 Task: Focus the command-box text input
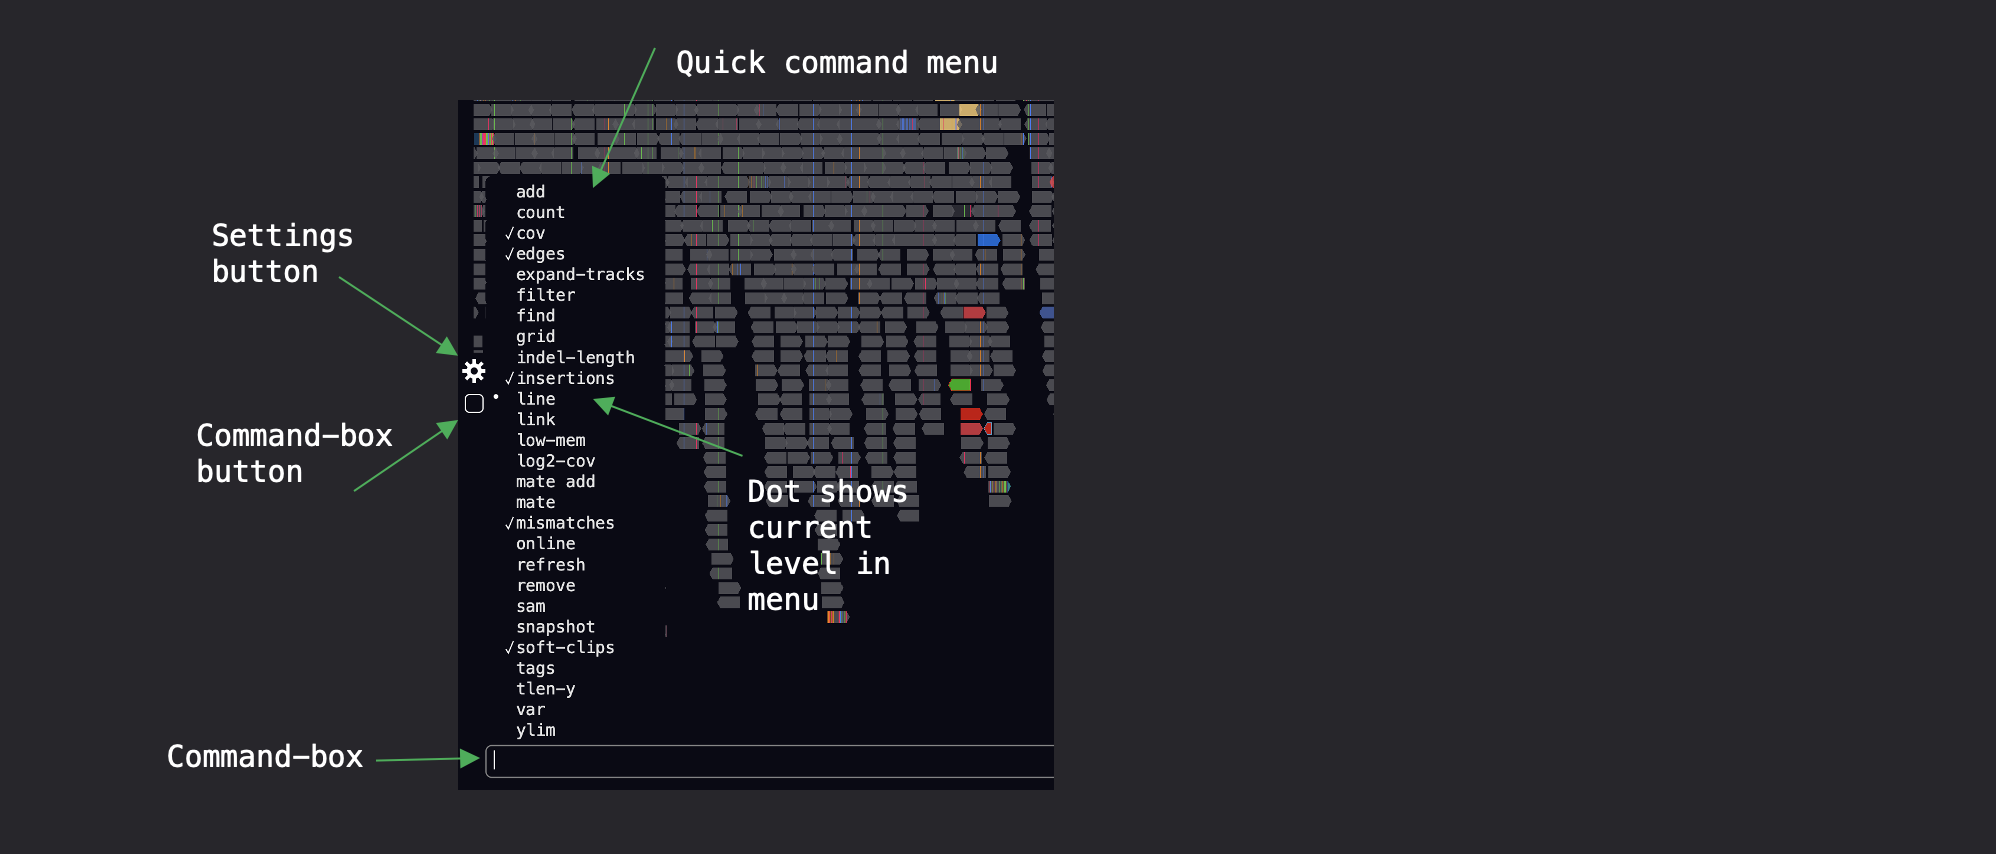click(x=770, y=761)
